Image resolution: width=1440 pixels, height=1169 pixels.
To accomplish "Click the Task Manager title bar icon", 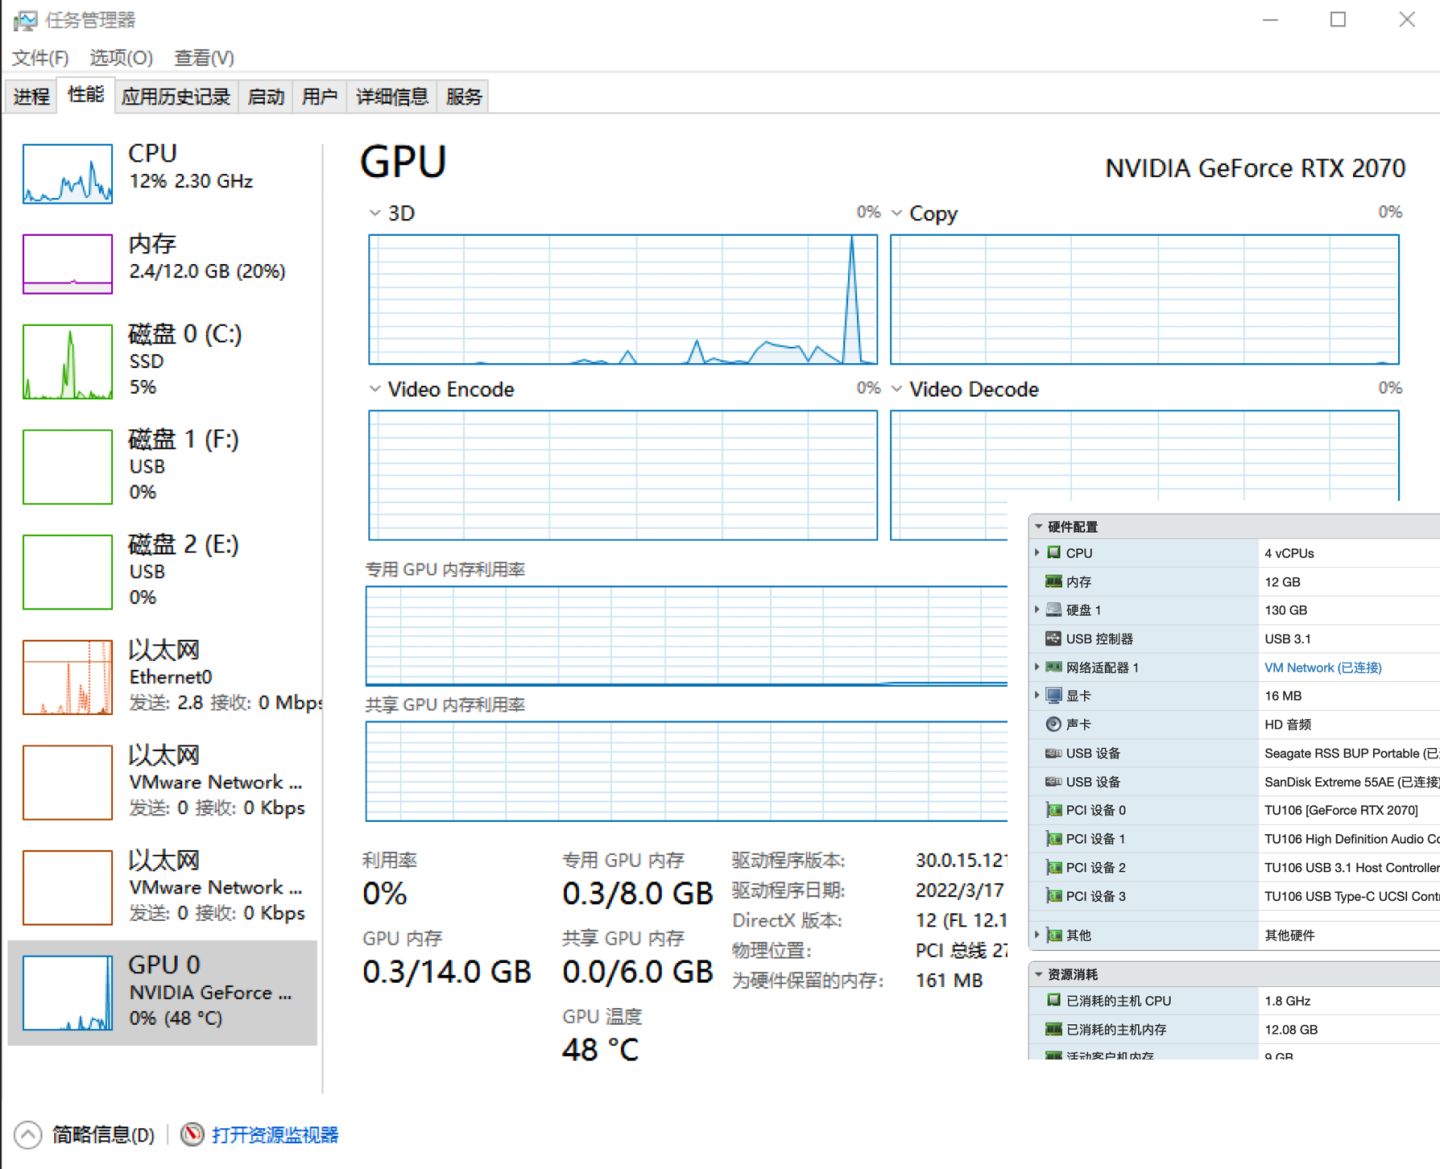I will click(x=24, y=20).
